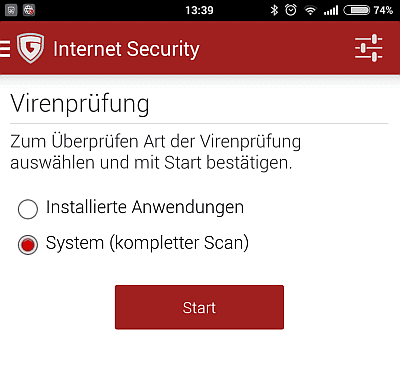Screen dimensions: 400x370
Task: Tap the Wi-Fi signal icon
Action: (x=310, y=11)
